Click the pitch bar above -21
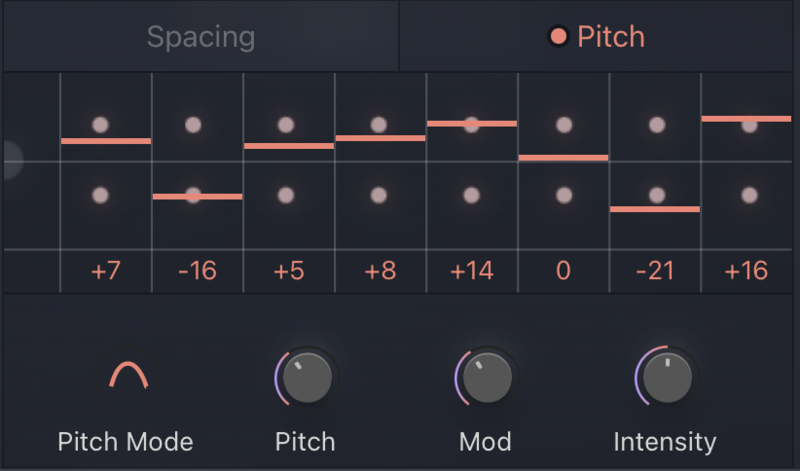The image size is (800, 471). (x=655, y=209)
